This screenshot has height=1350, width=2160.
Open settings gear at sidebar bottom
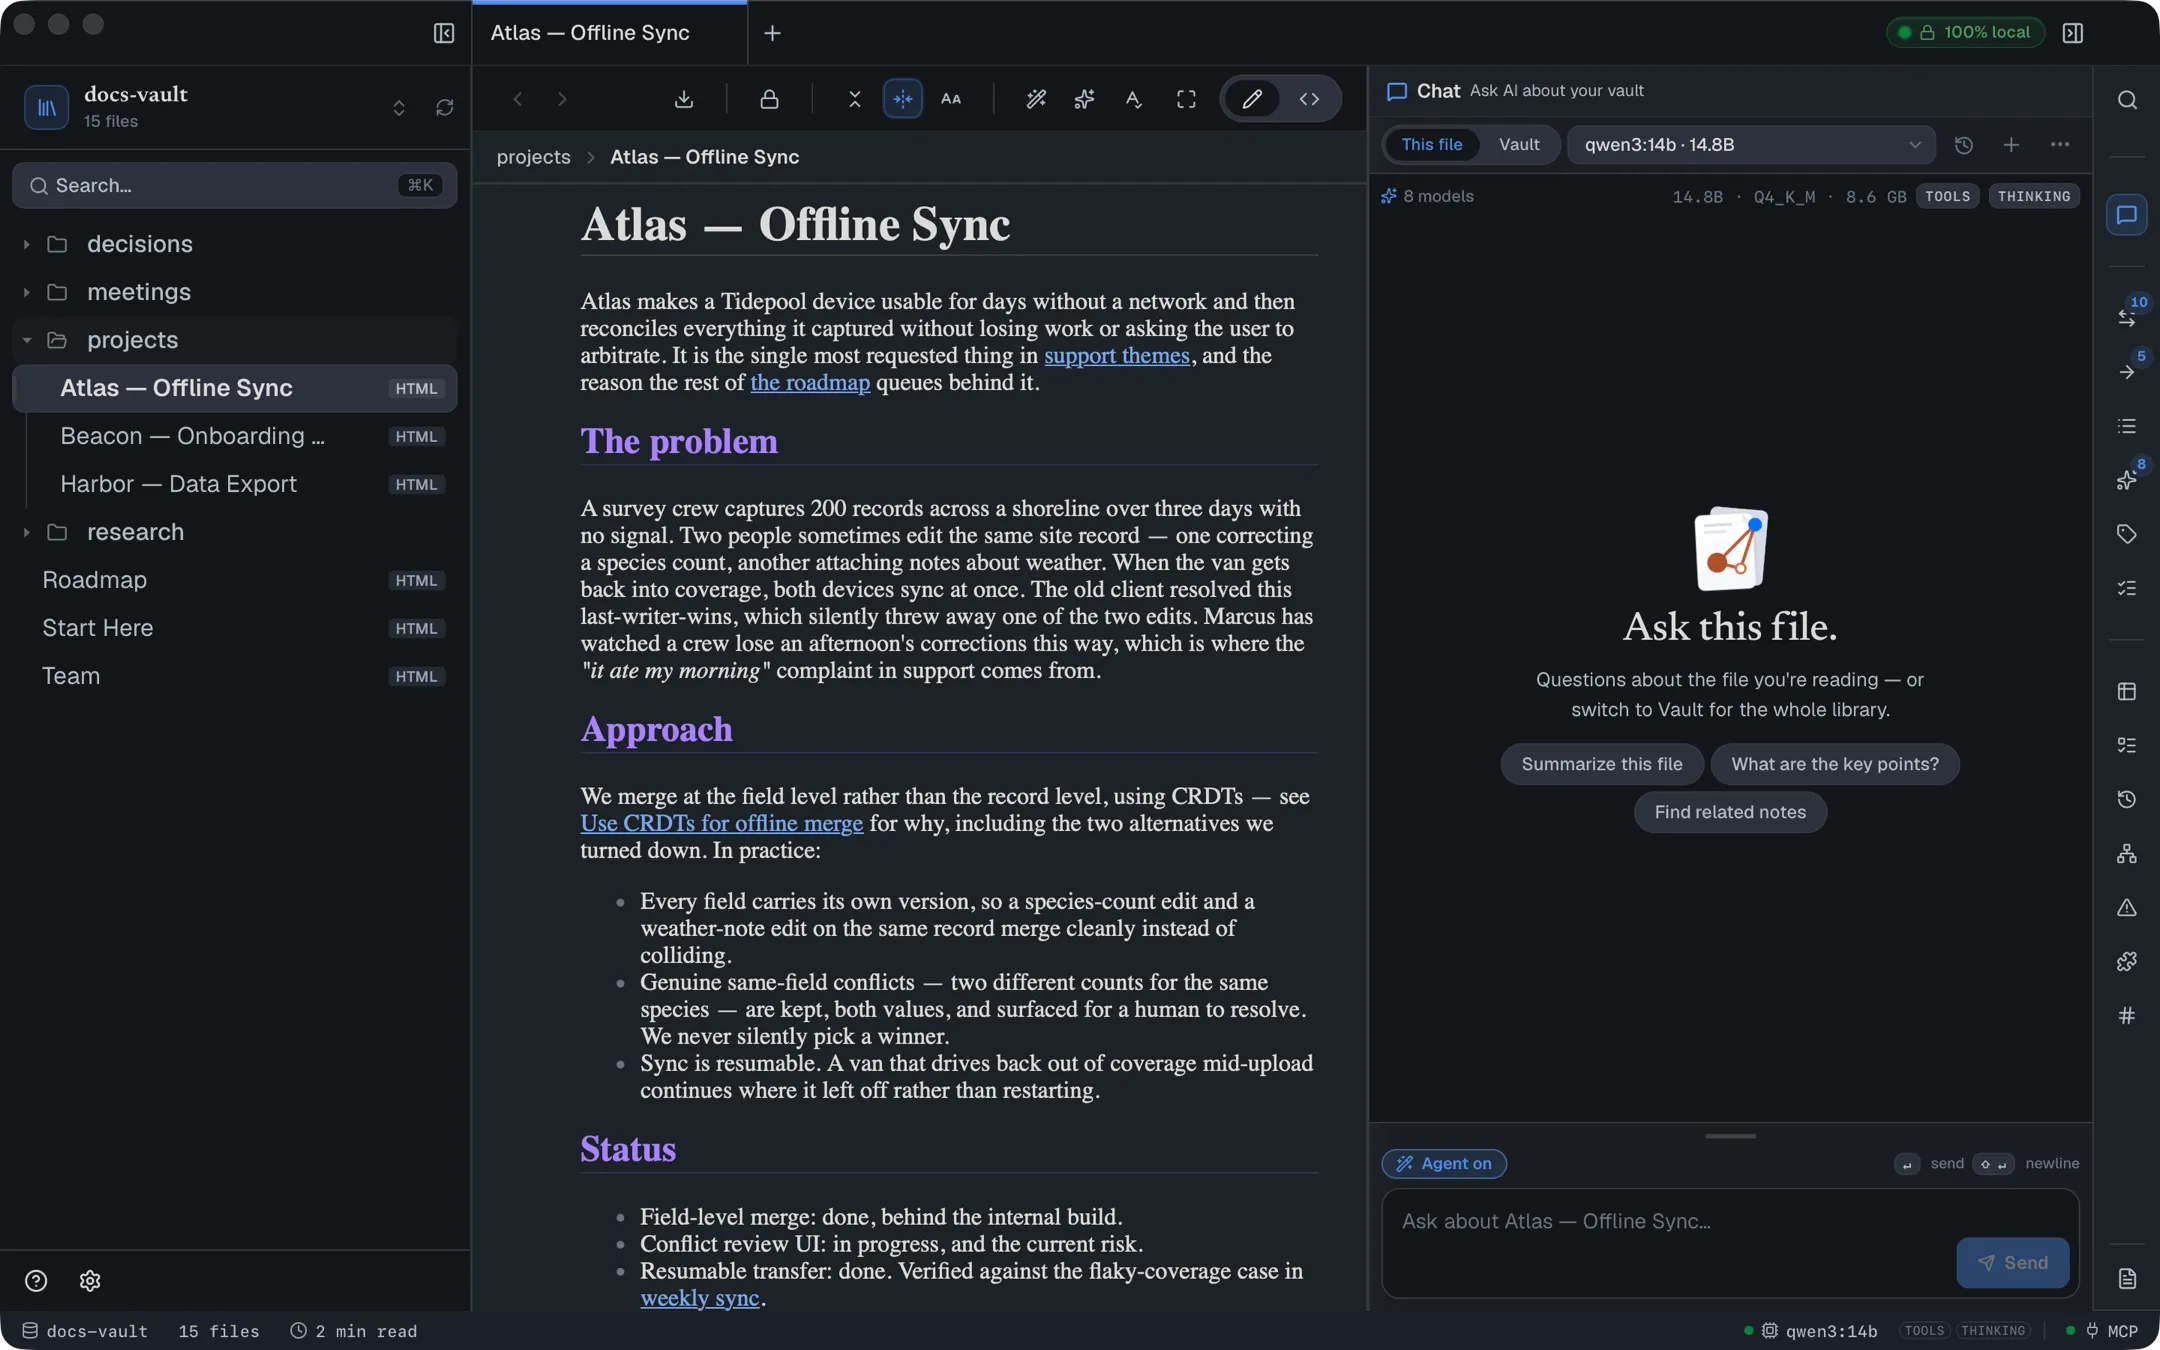click(90, 1281)
